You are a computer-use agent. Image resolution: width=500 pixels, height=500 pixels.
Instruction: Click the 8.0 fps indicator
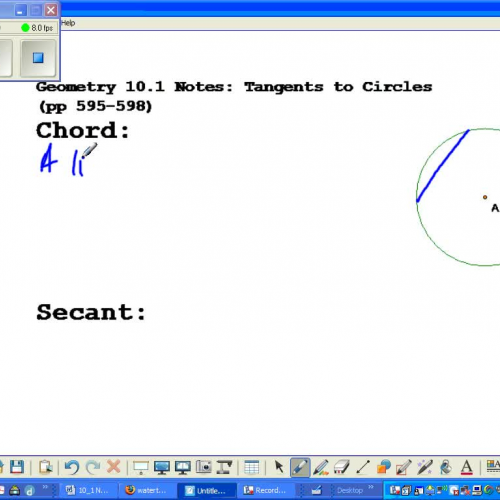[x=37, y=28]
